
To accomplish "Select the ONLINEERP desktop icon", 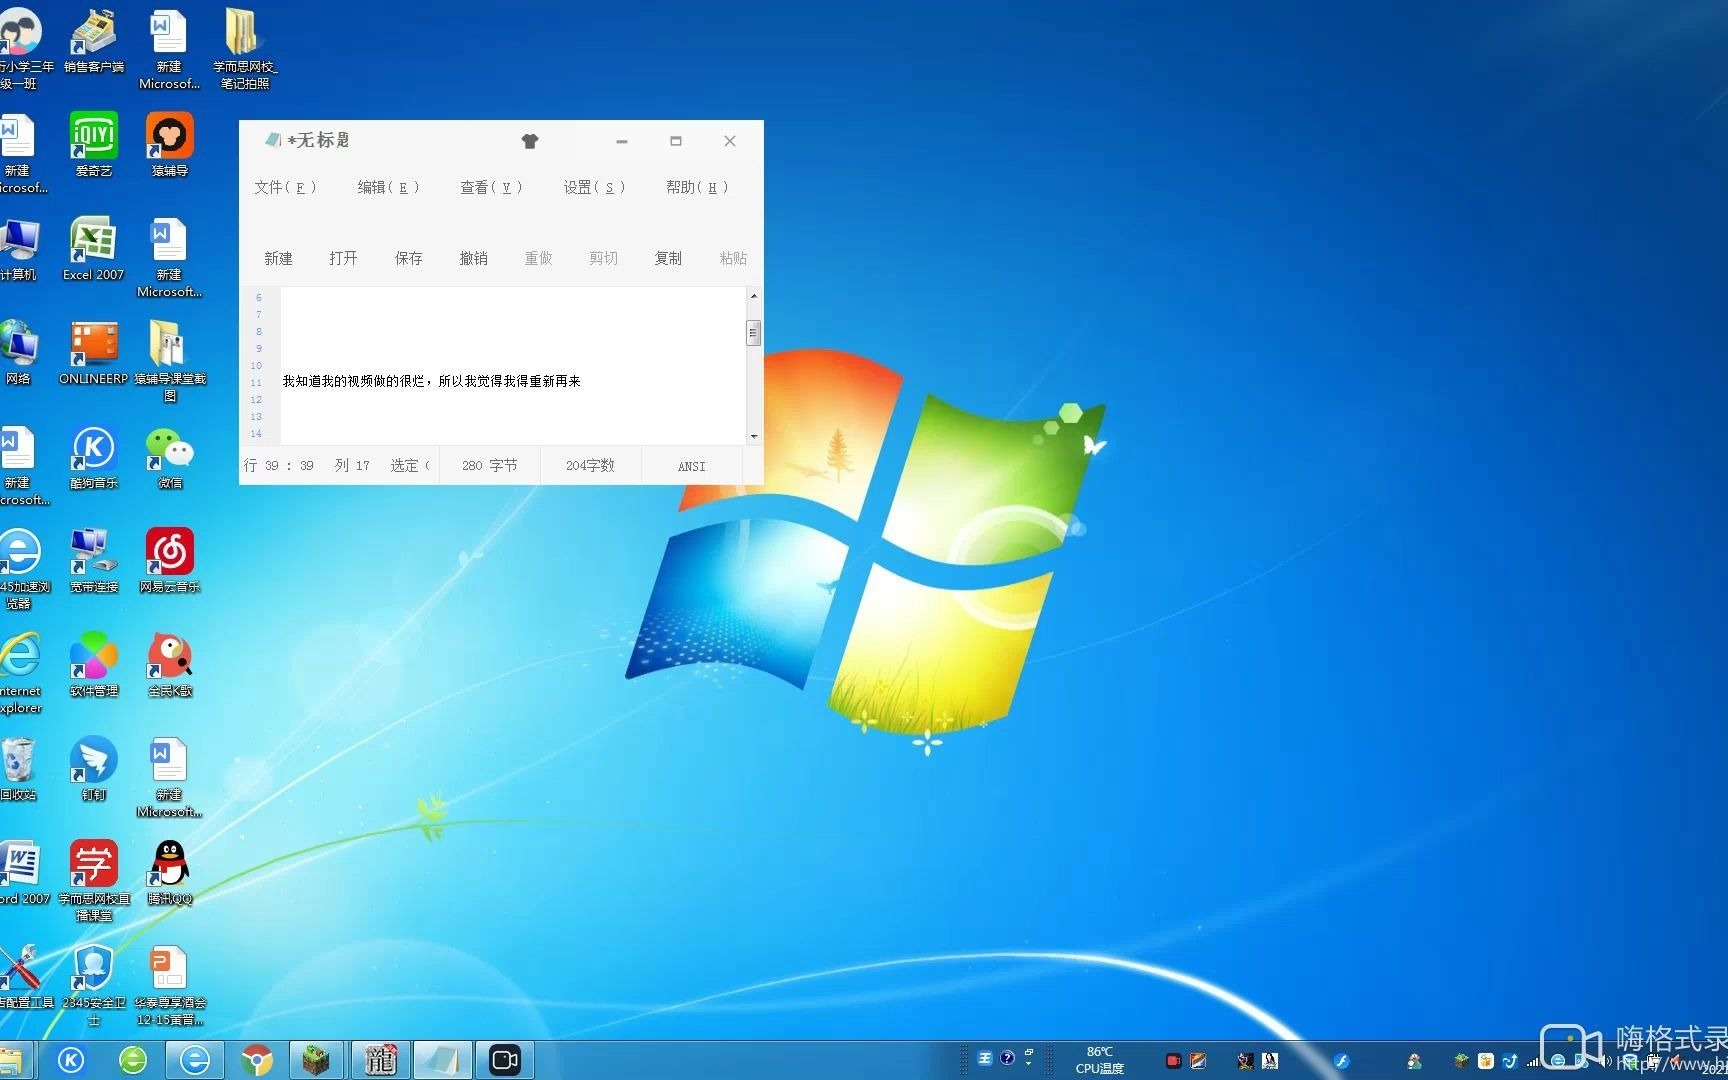I will point(94,353).
